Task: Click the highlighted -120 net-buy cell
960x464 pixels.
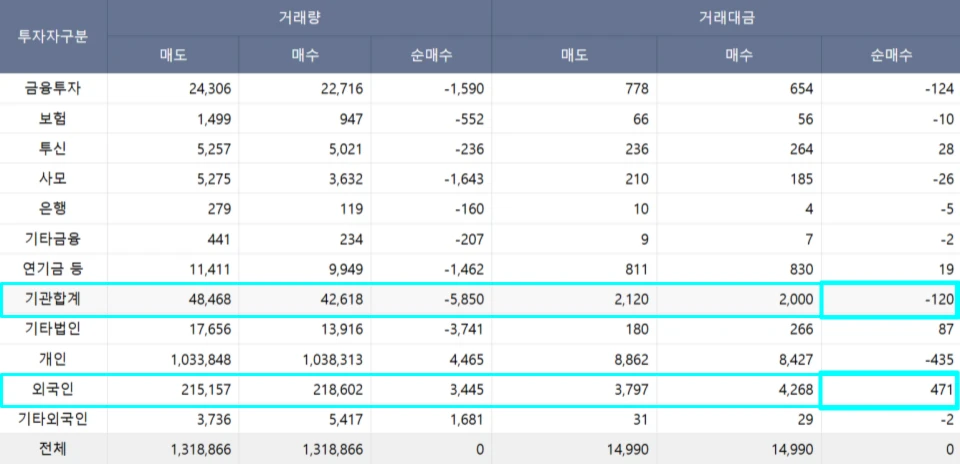Action: coord(889,300)
